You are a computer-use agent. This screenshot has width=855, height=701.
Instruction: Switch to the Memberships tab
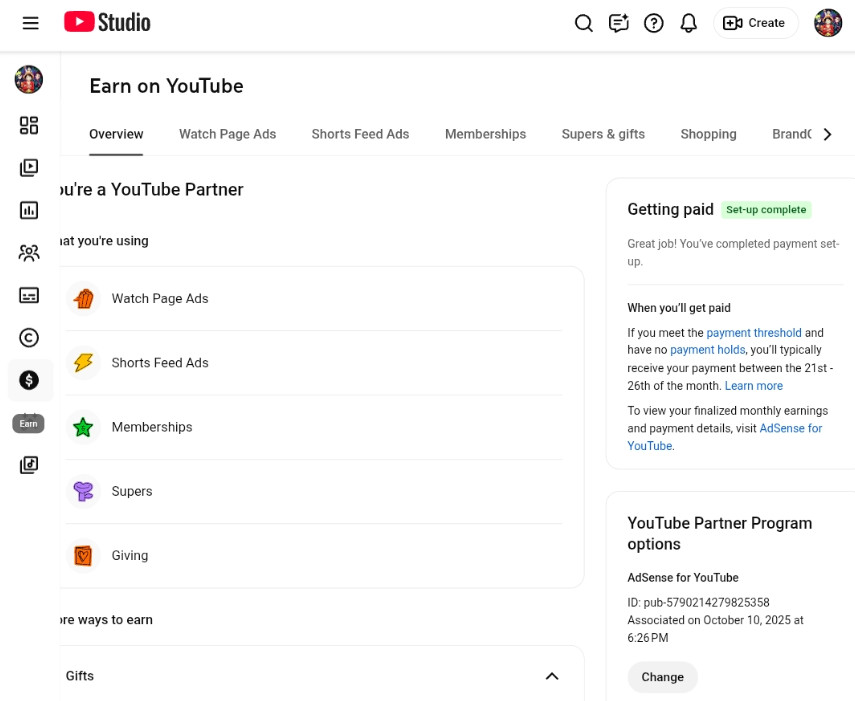click(x=485, y=134)
